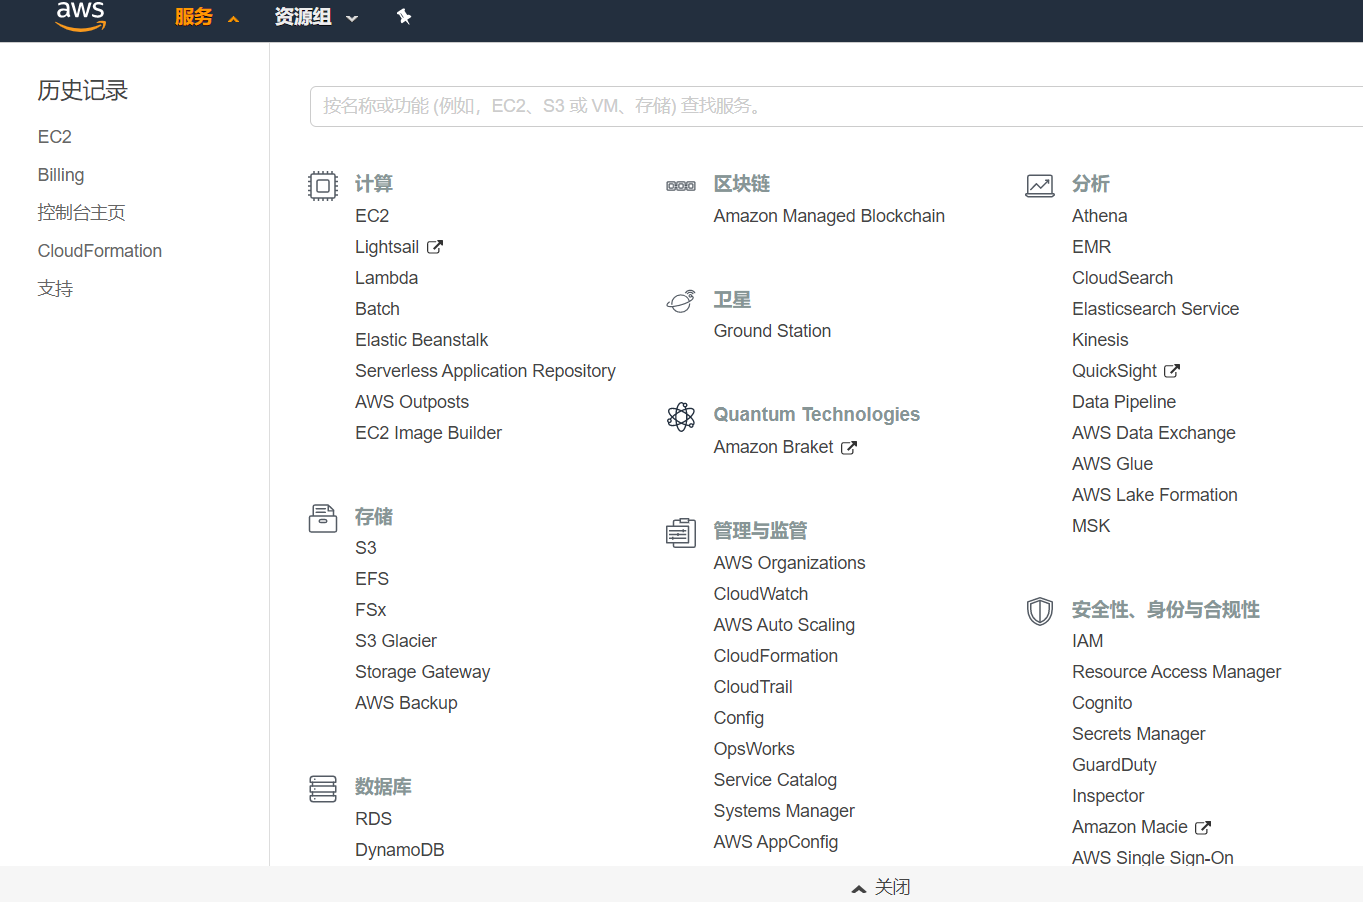Open Elasticsearch Service
1363x902 pixels.
[x=1156, y=309]
